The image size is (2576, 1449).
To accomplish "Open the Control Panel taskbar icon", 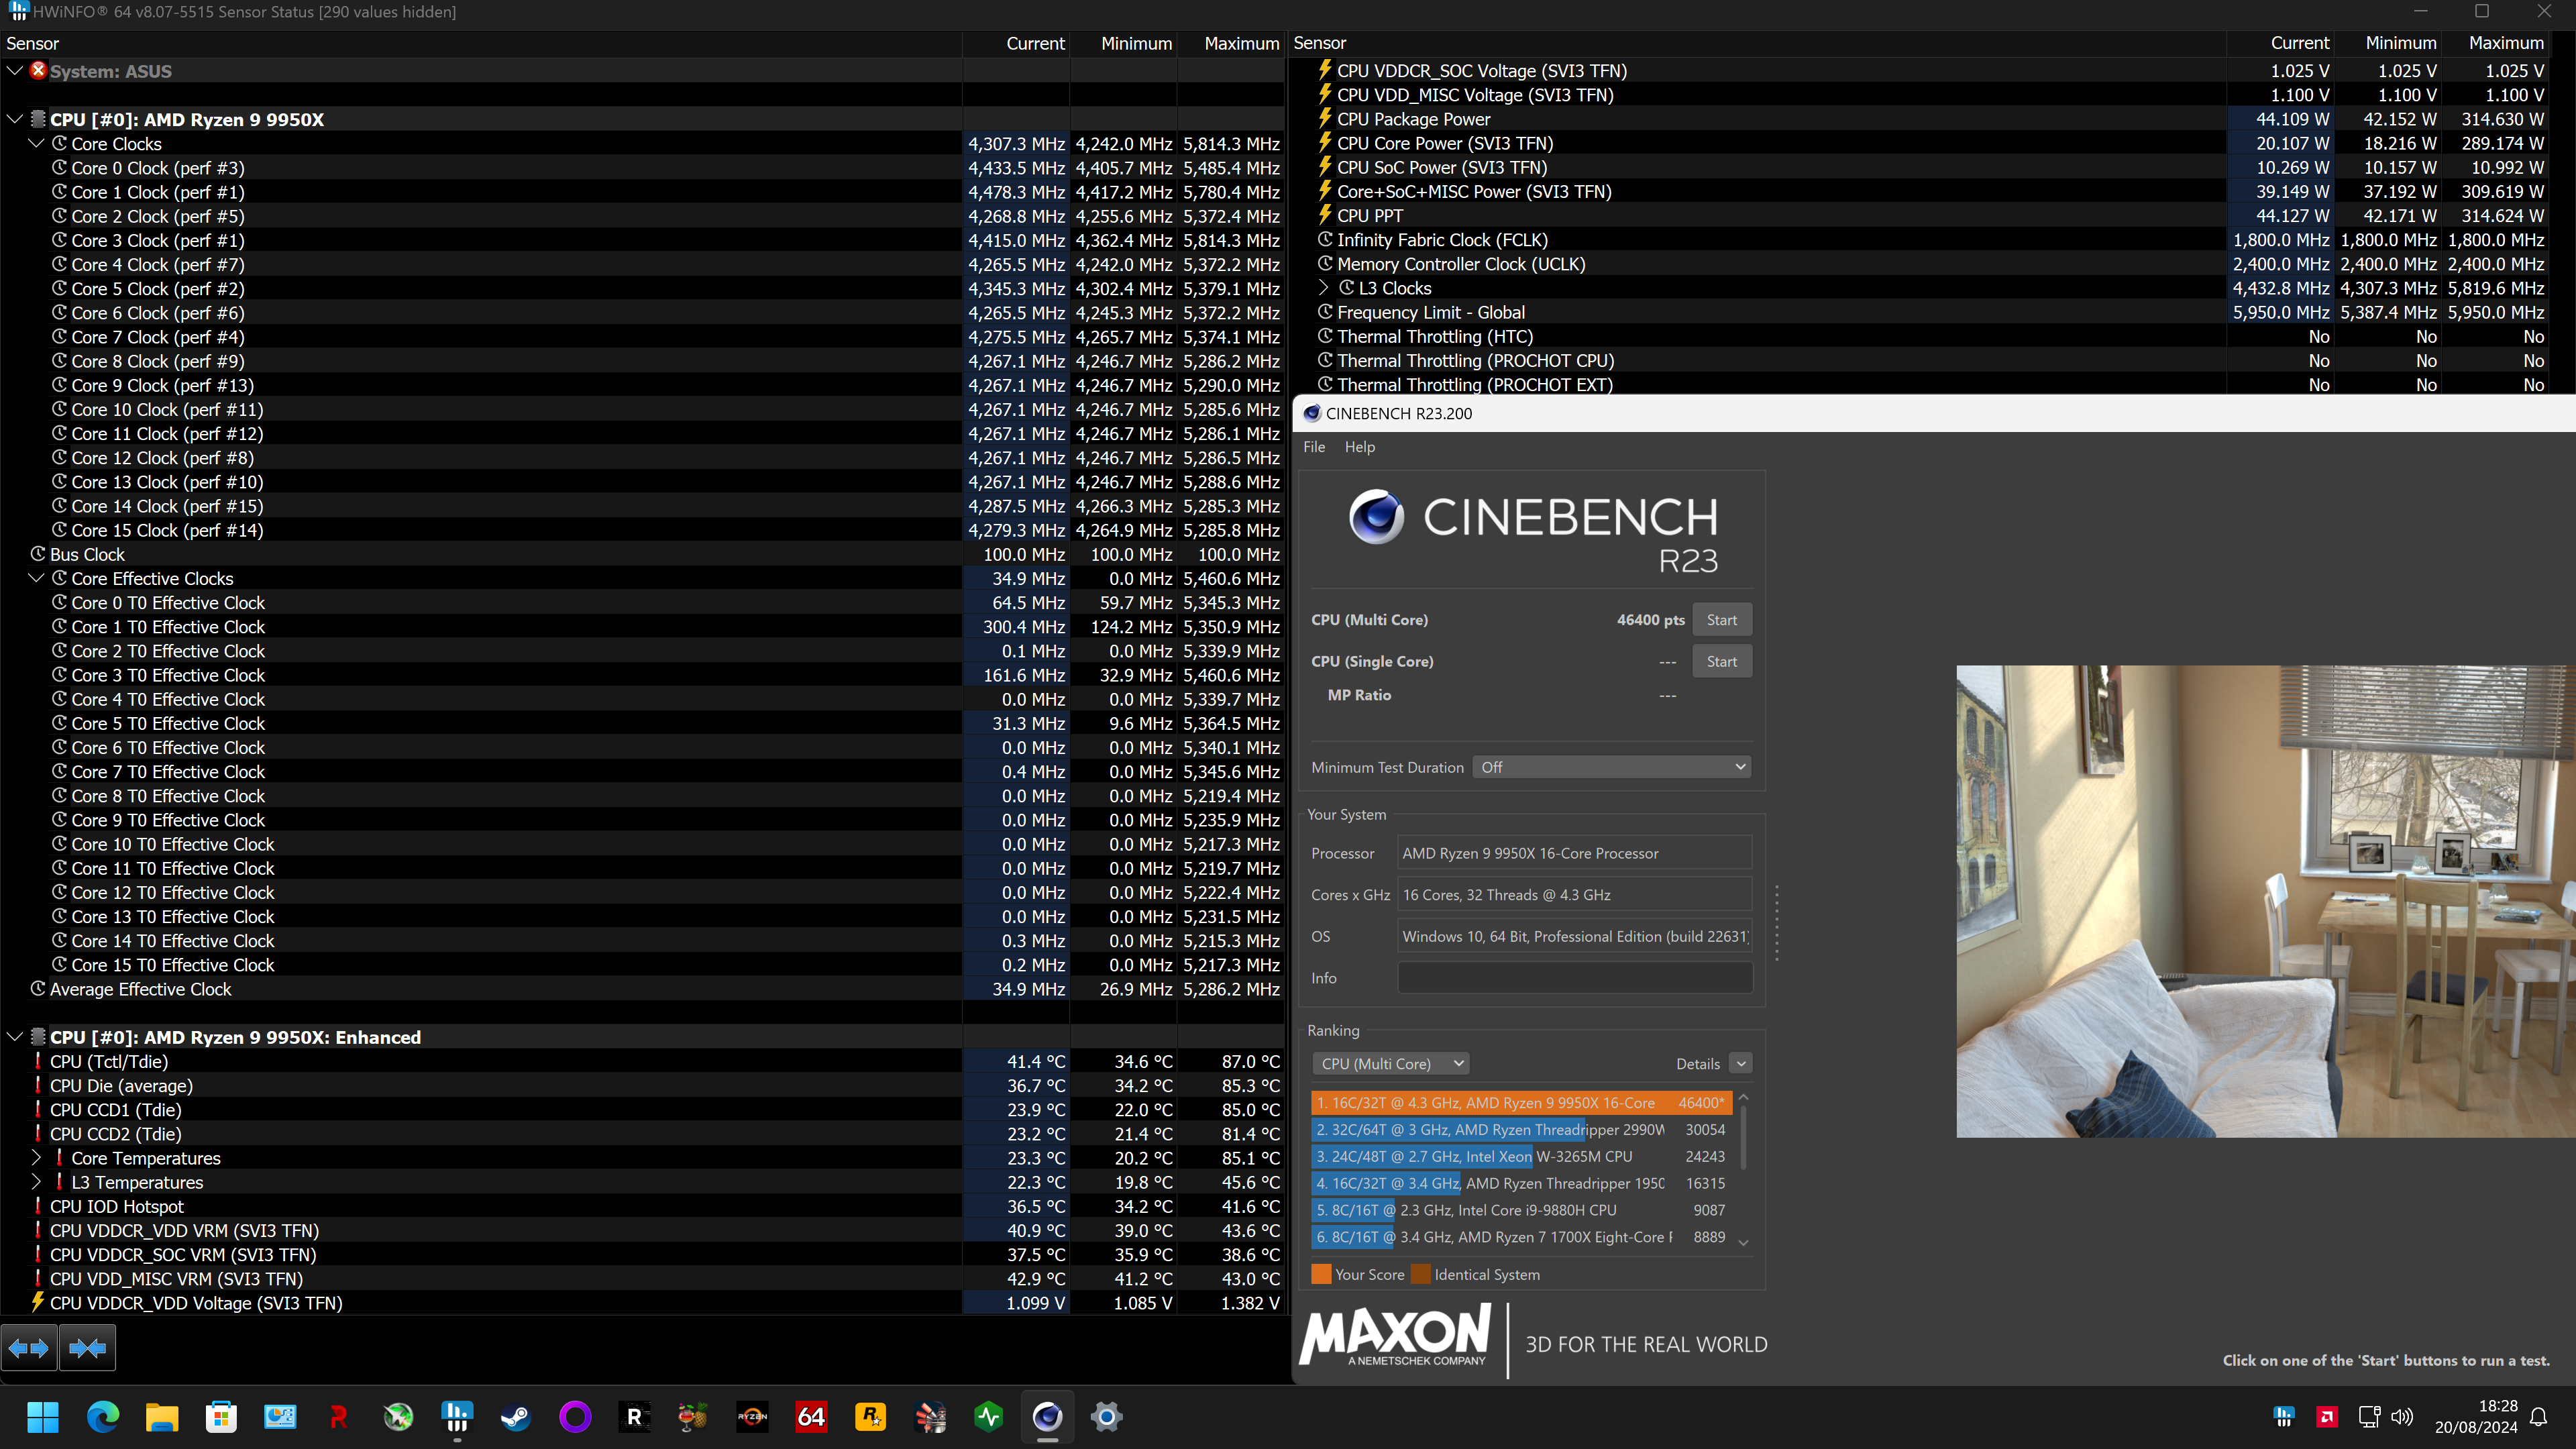I will (280, 1416).
